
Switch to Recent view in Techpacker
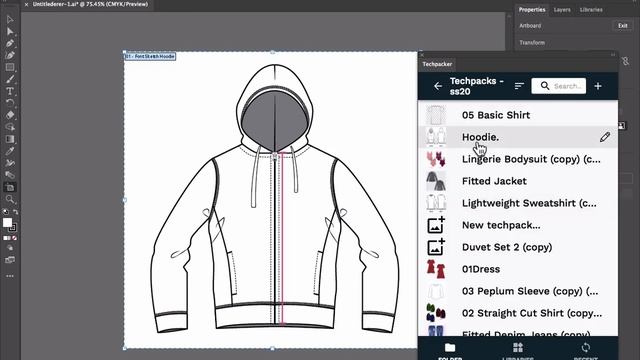click(x=586, y=351)
